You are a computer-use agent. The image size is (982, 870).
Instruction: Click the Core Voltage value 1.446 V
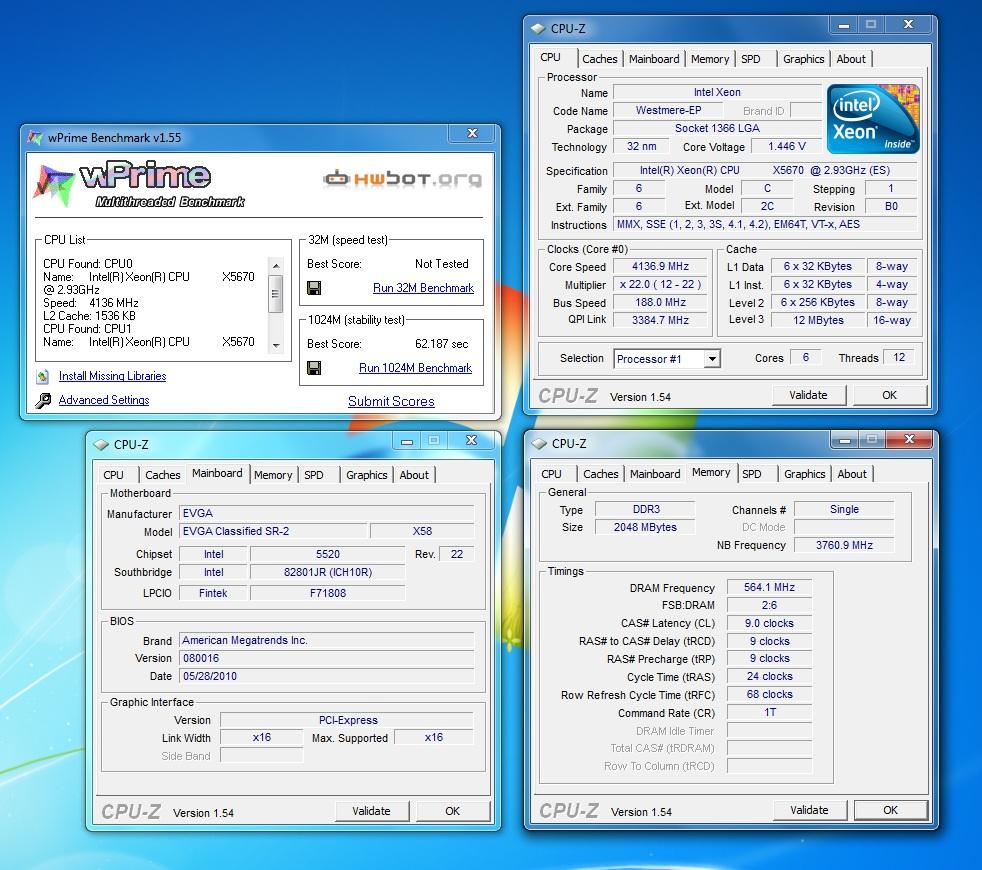point(787,147)
